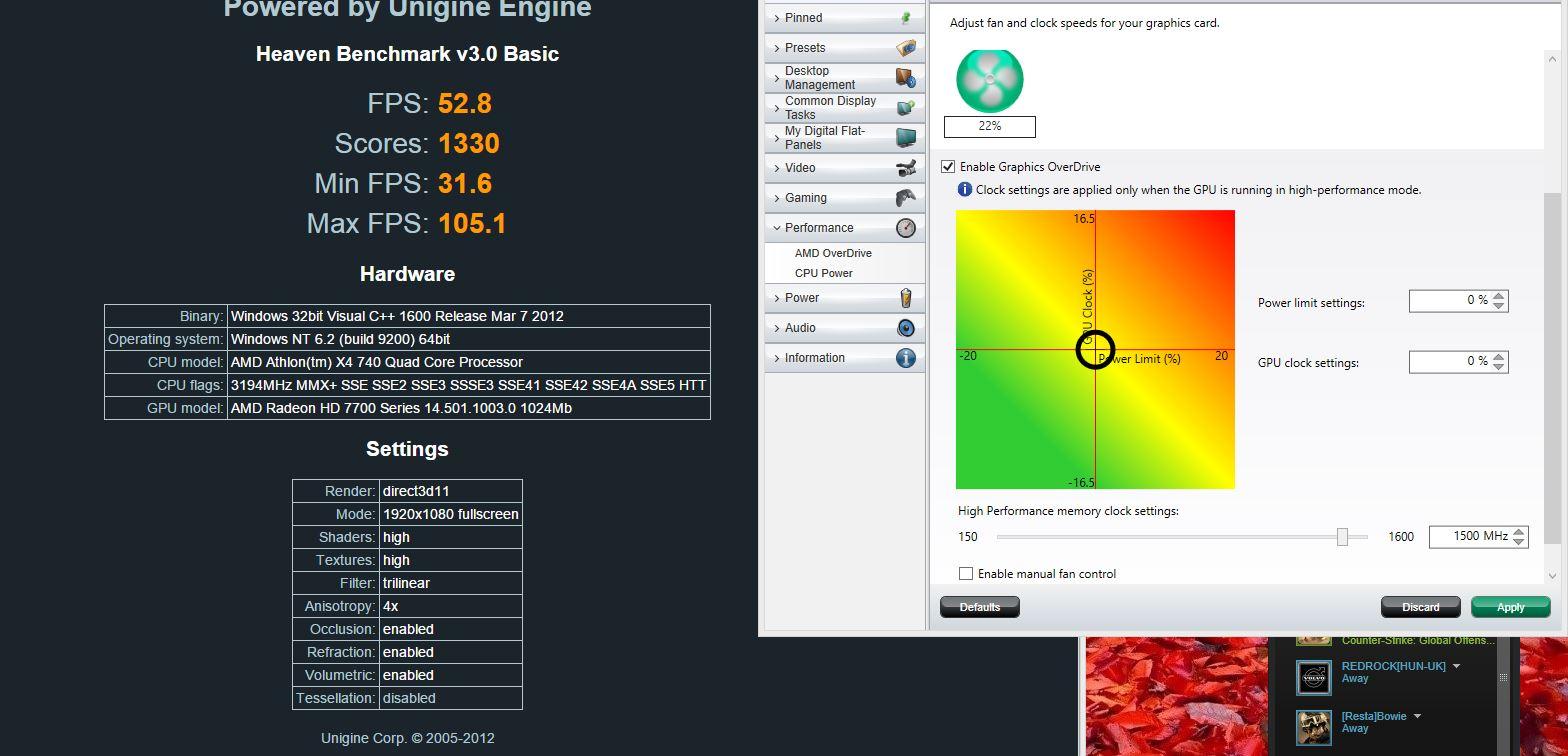Click the Max FPS value 105.1
Viewport: 1568px width, 756px height.
coord(472,224)
